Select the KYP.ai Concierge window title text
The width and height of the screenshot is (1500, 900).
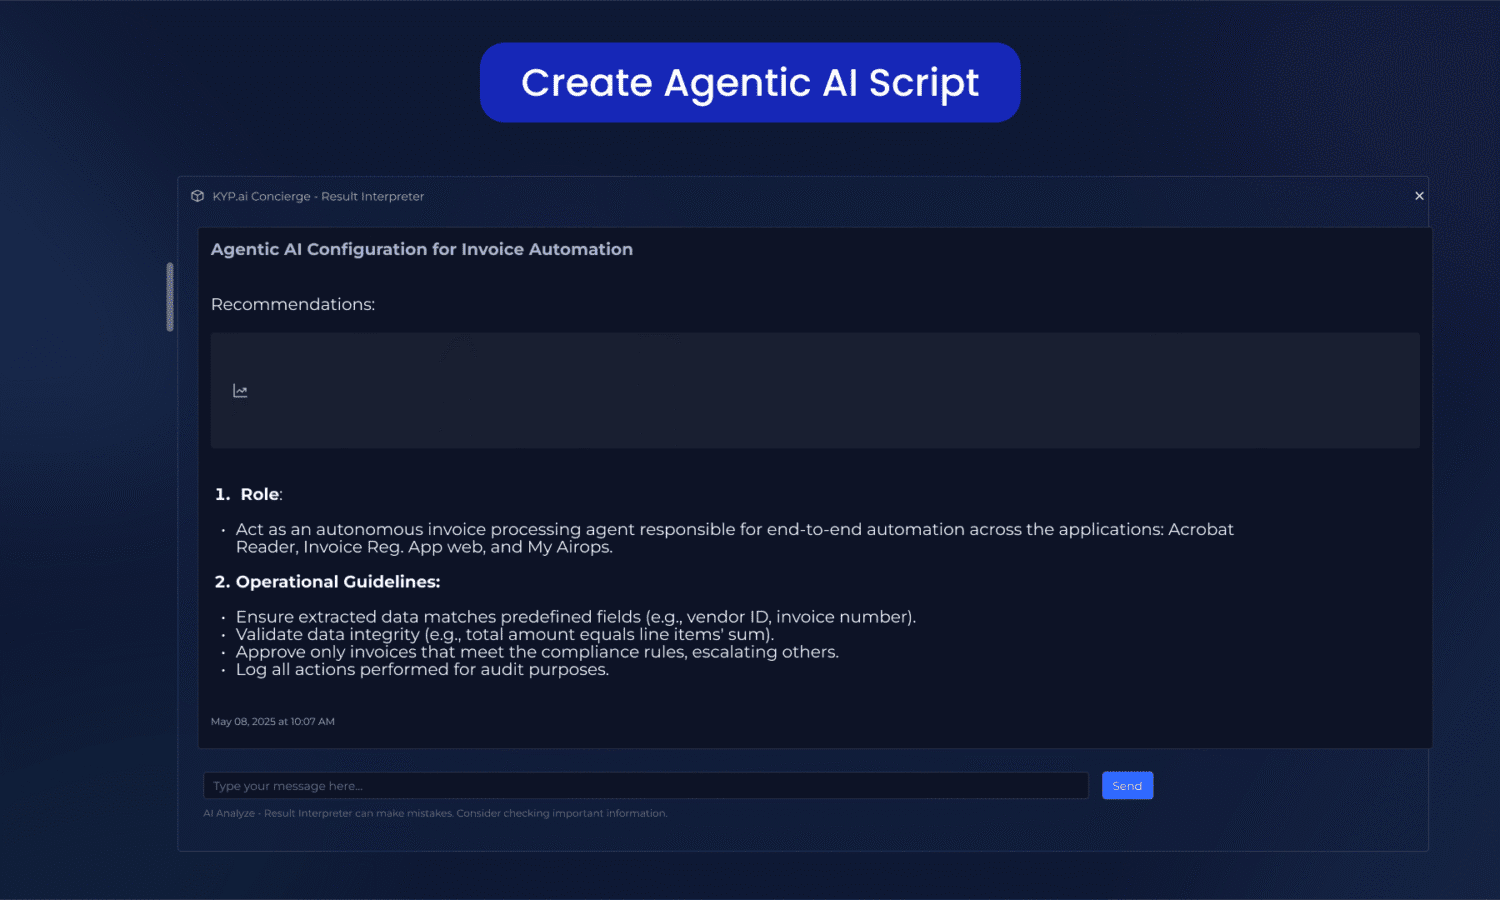point(318,197)
